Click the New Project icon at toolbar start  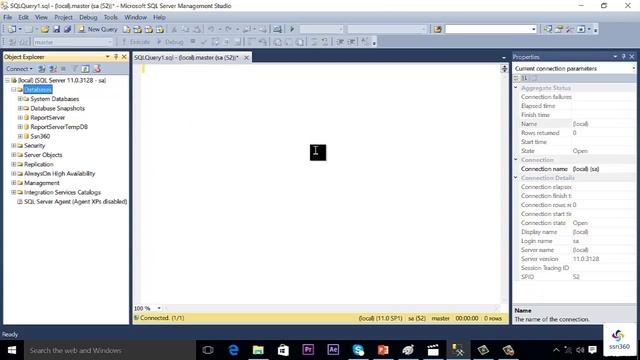(12, 29)
